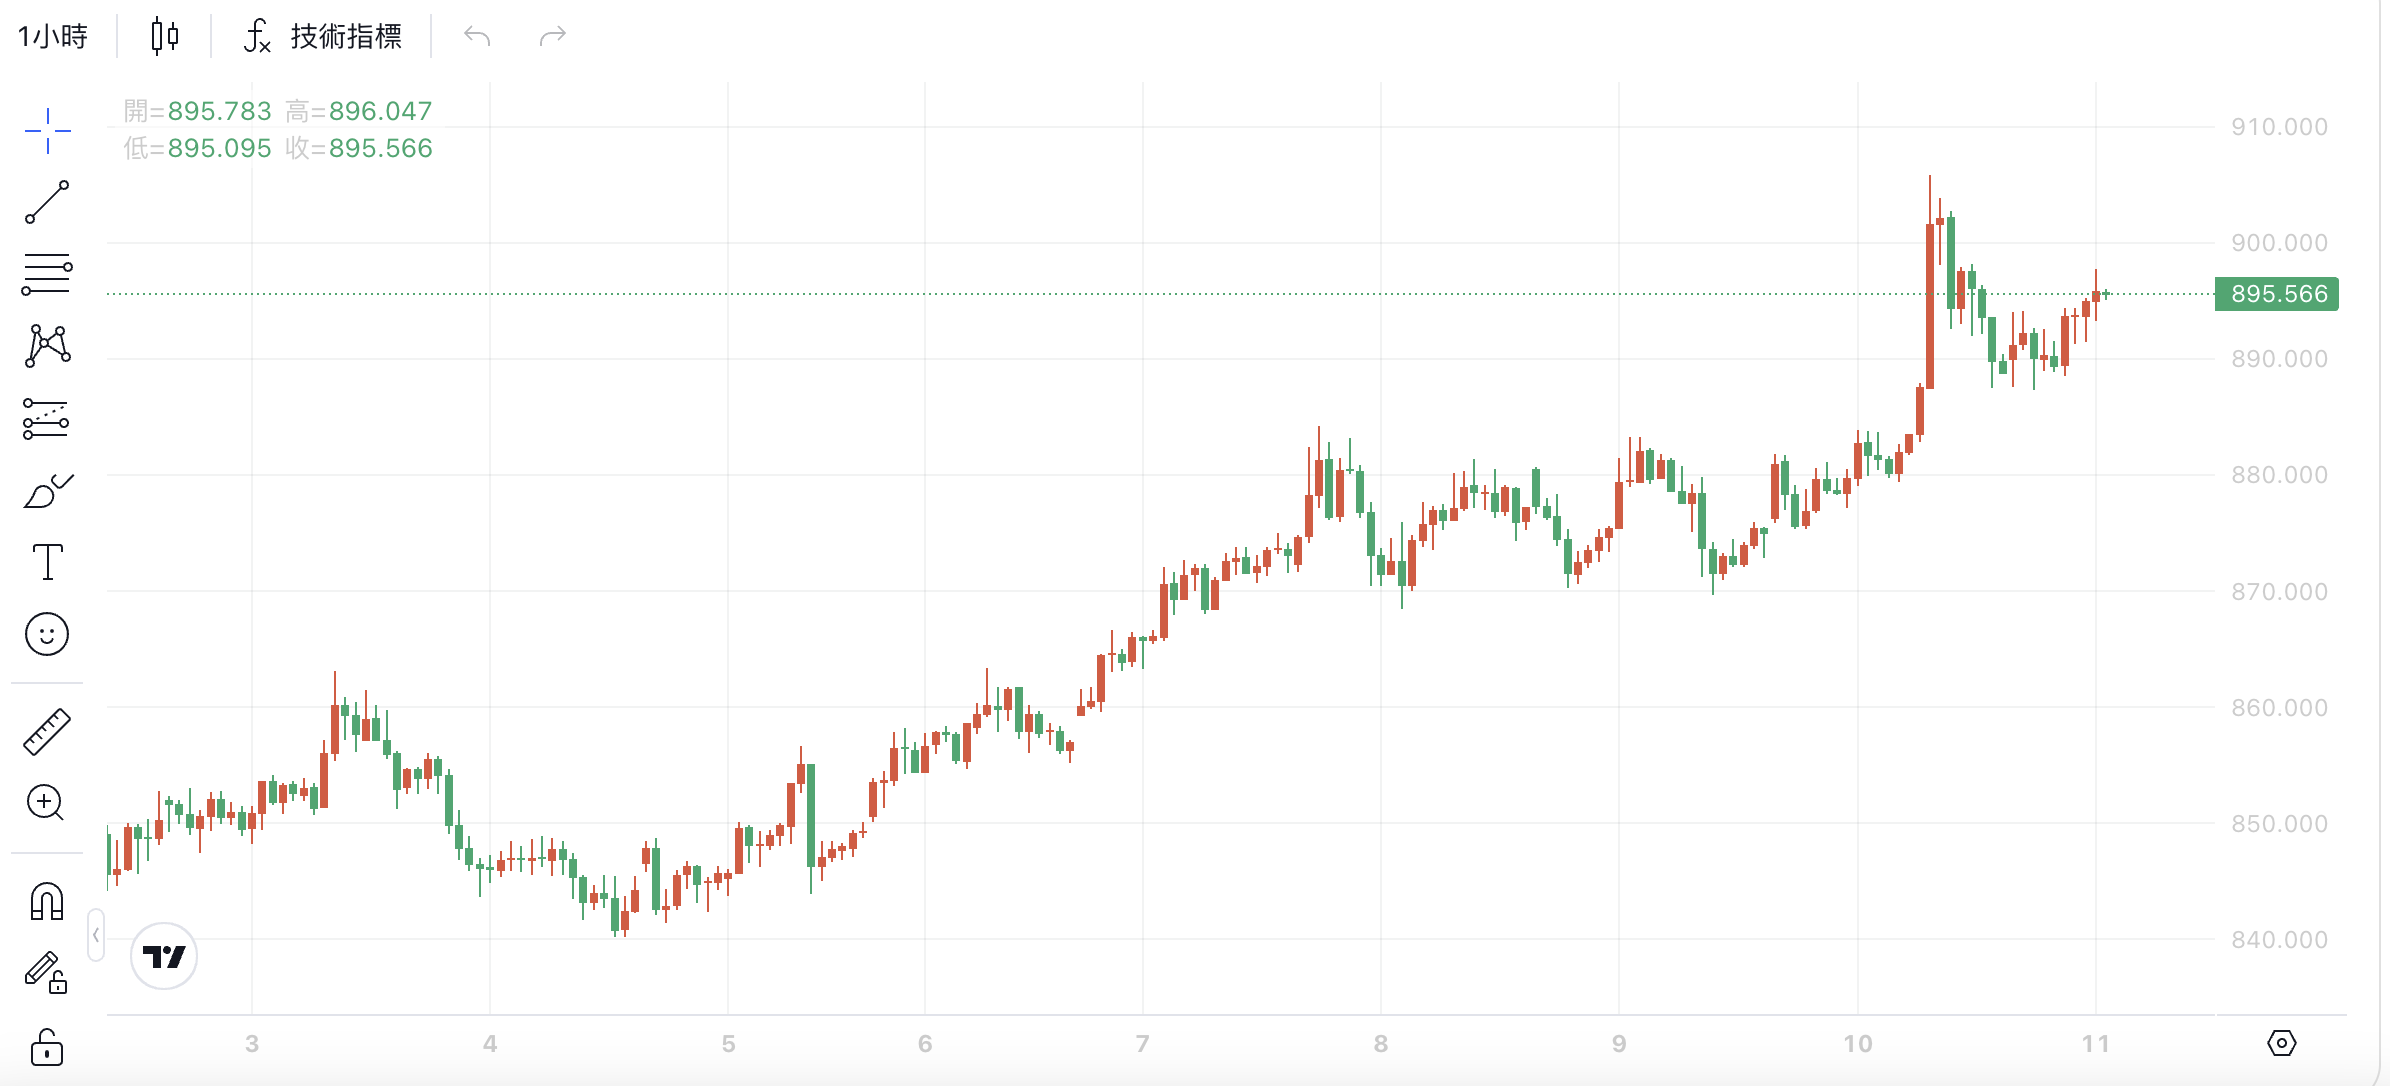Collapse the left drawing toolbar

coord(96,935)
